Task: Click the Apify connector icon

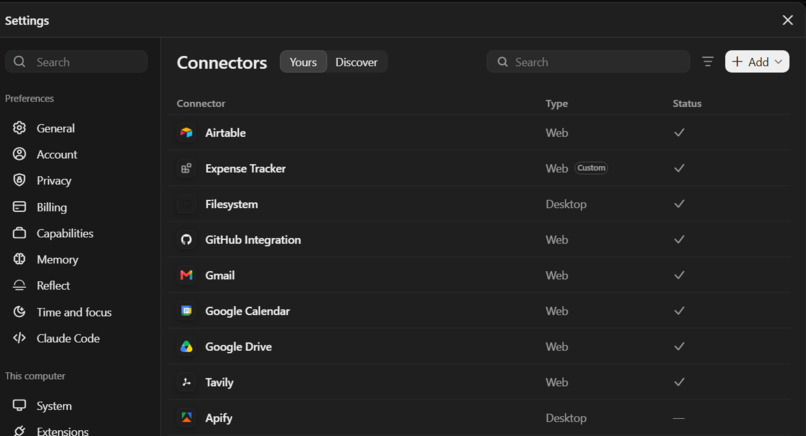Action: pos(186,417)
